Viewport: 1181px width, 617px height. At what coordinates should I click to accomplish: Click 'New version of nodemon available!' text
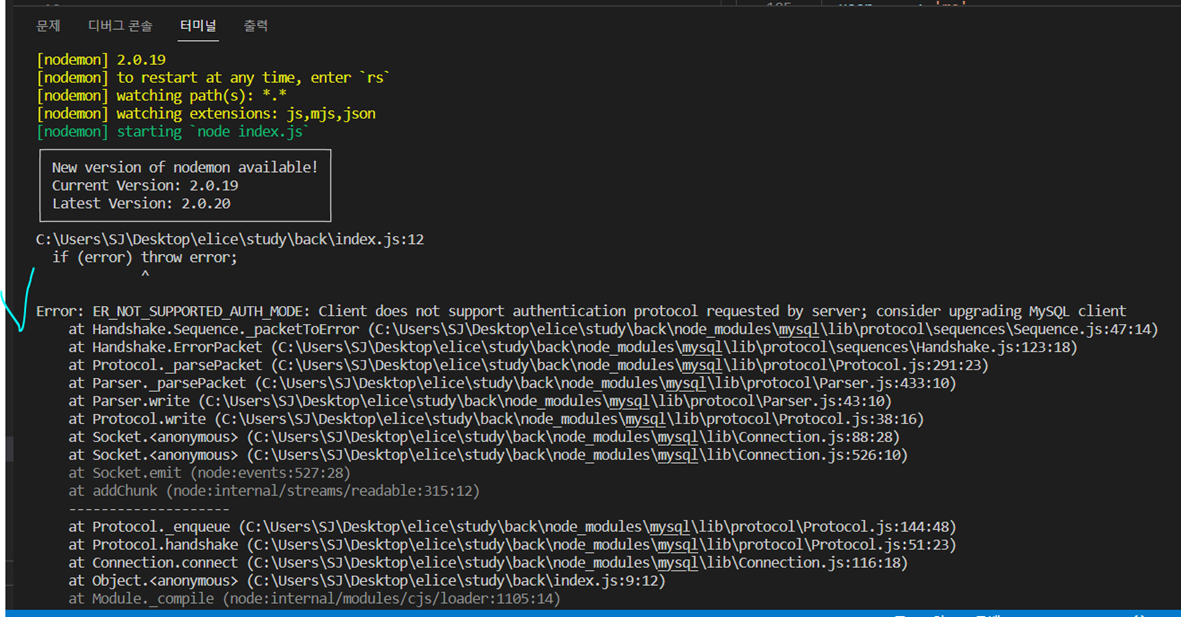[x=185, y=167]
